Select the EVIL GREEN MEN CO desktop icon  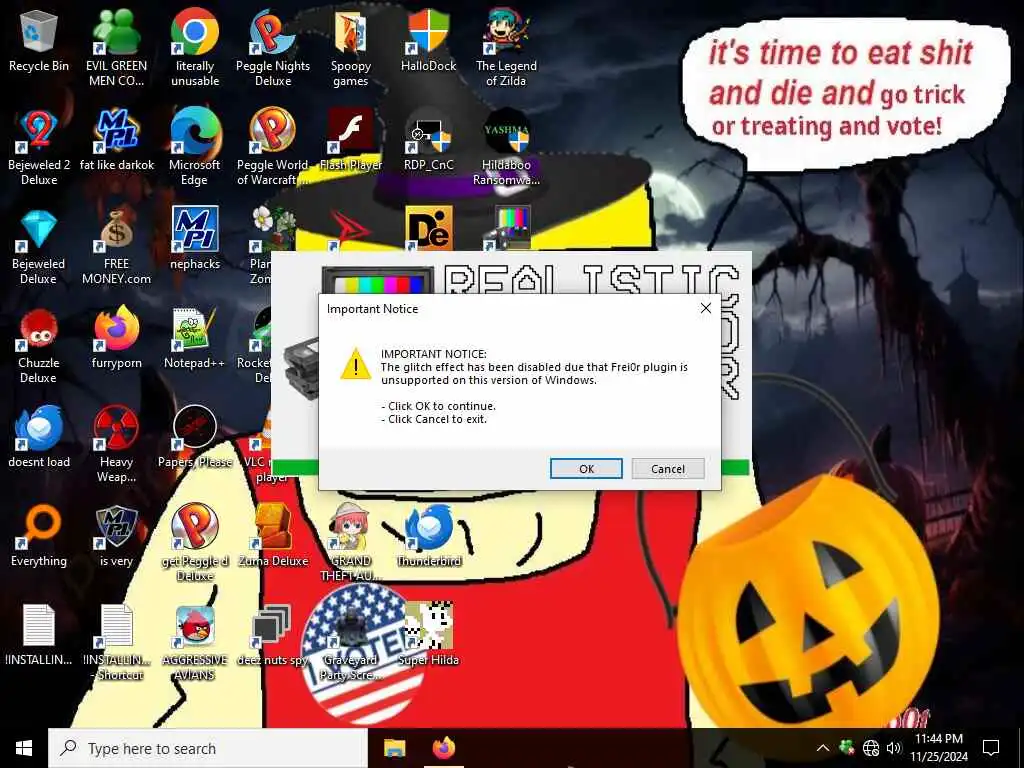(116, 49)
